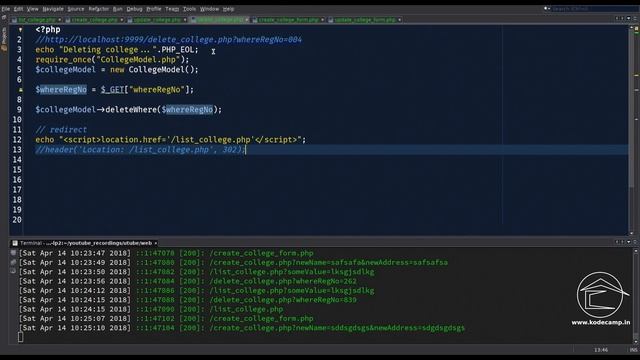640x360 pixels.
Task: Open the Projects side panel tab
Action: point(4,36)
